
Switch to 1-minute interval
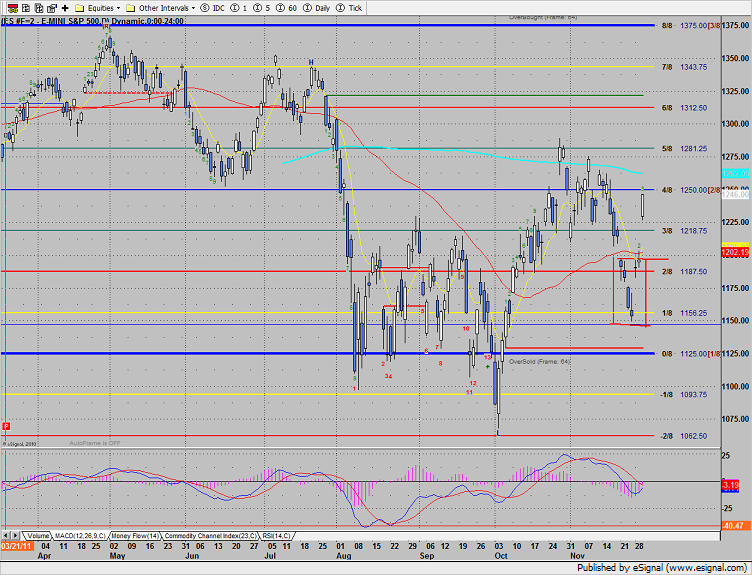239,8
